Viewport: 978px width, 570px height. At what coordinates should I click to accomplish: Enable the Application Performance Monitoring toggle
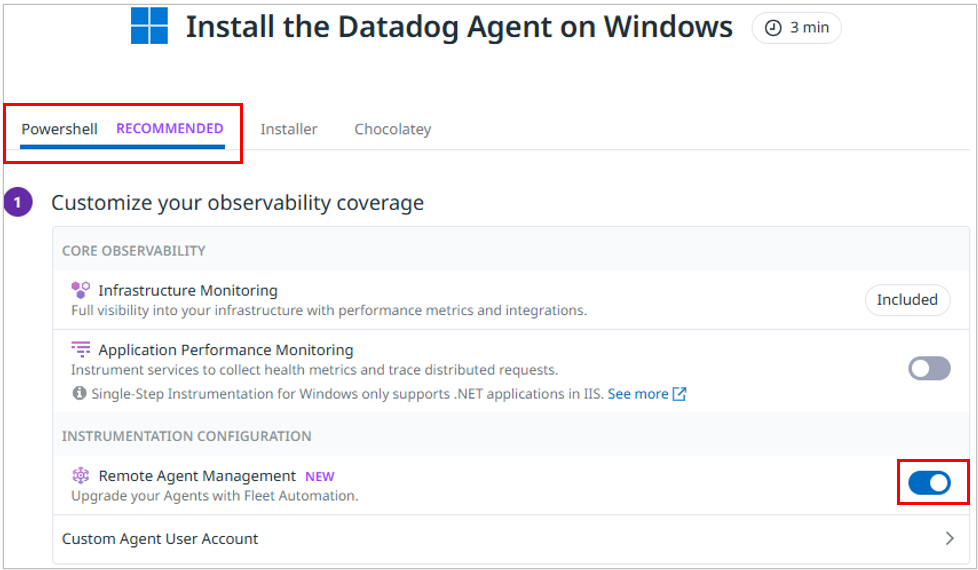pos(928,368)
